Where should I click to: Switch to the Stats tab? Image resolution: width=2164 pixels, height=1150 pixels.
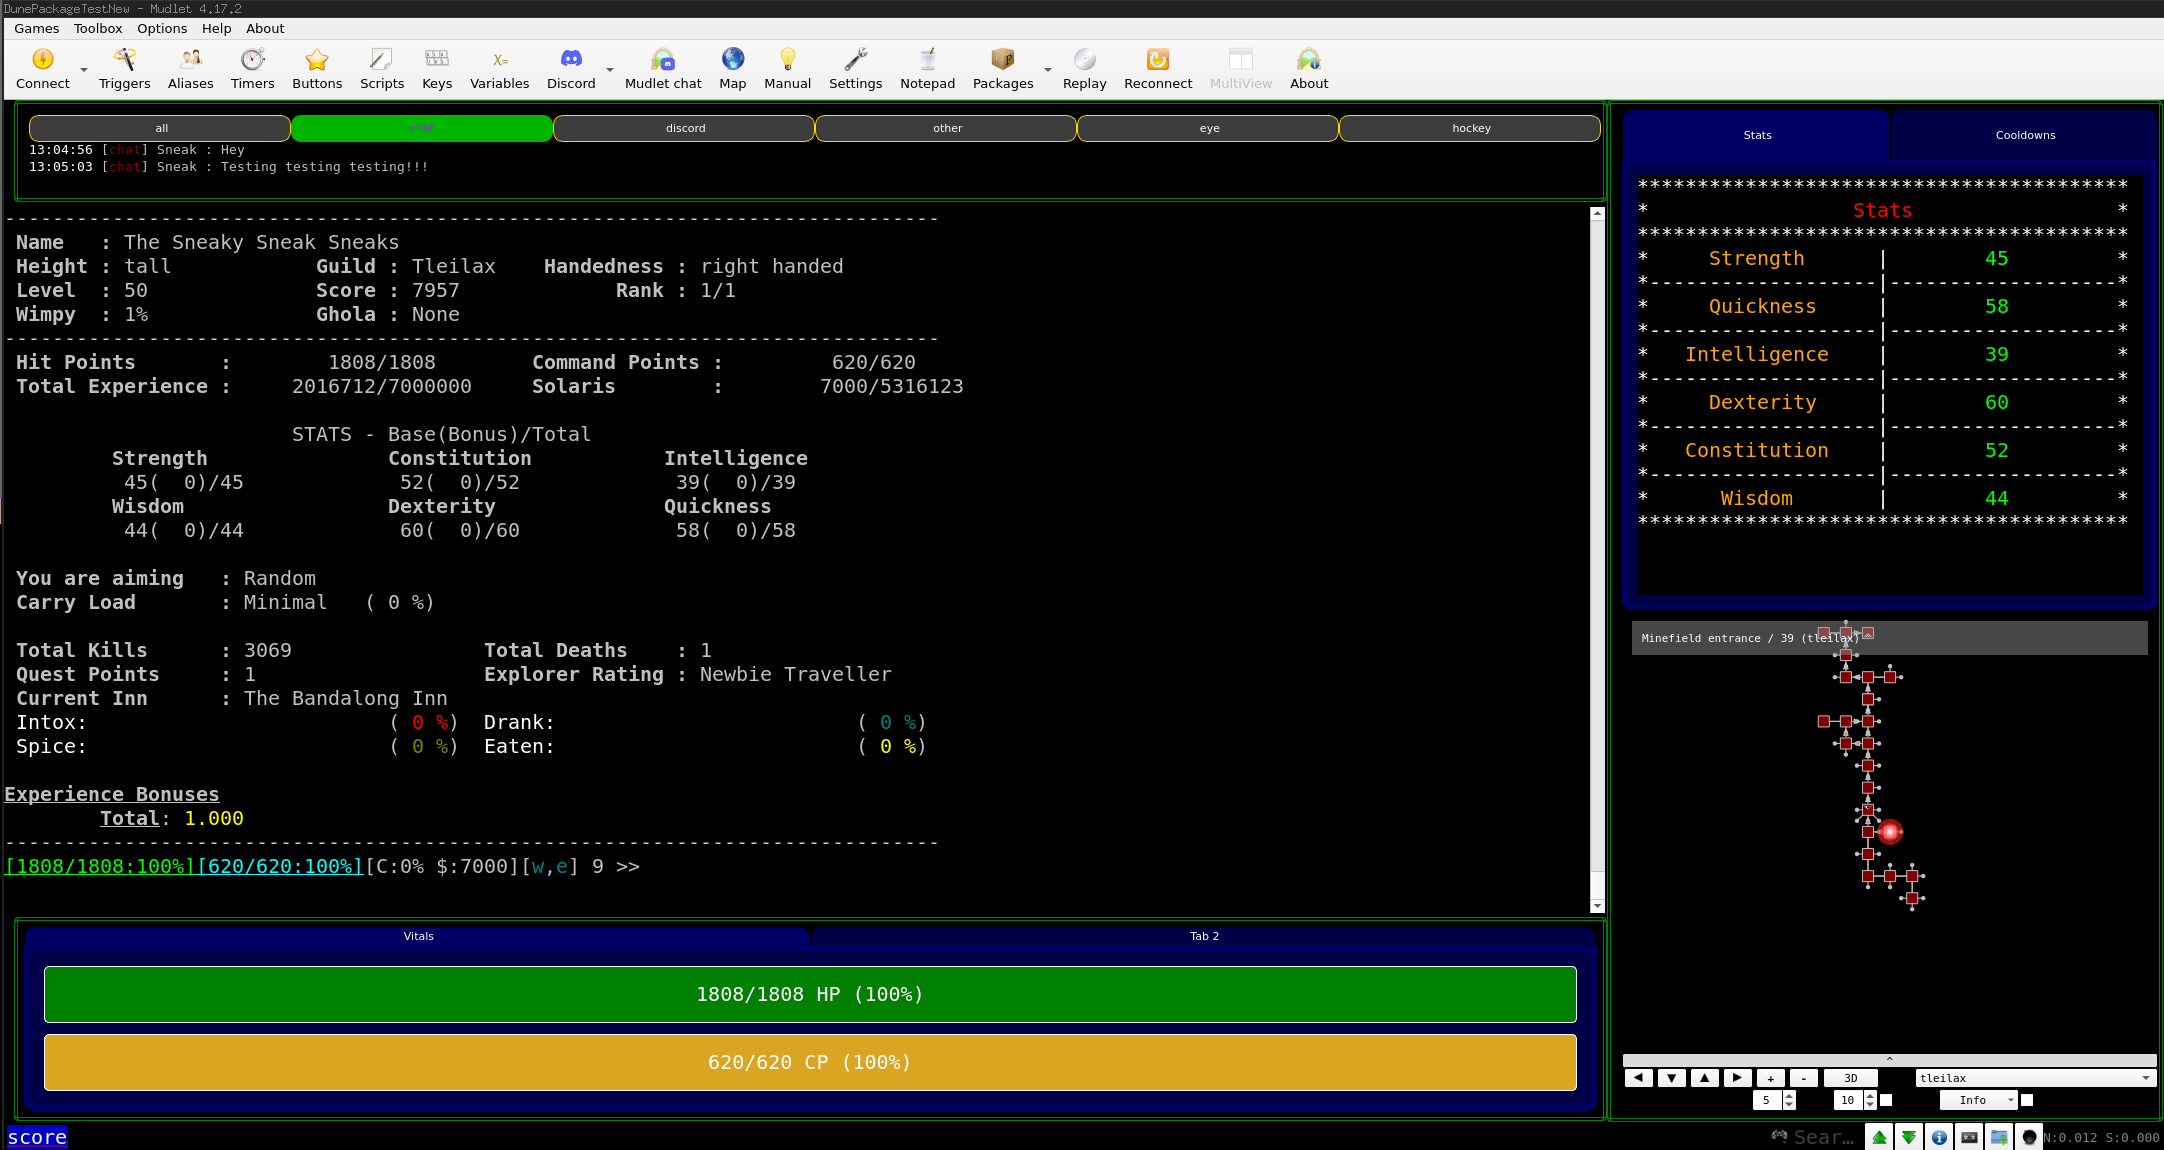(1757, 135)
